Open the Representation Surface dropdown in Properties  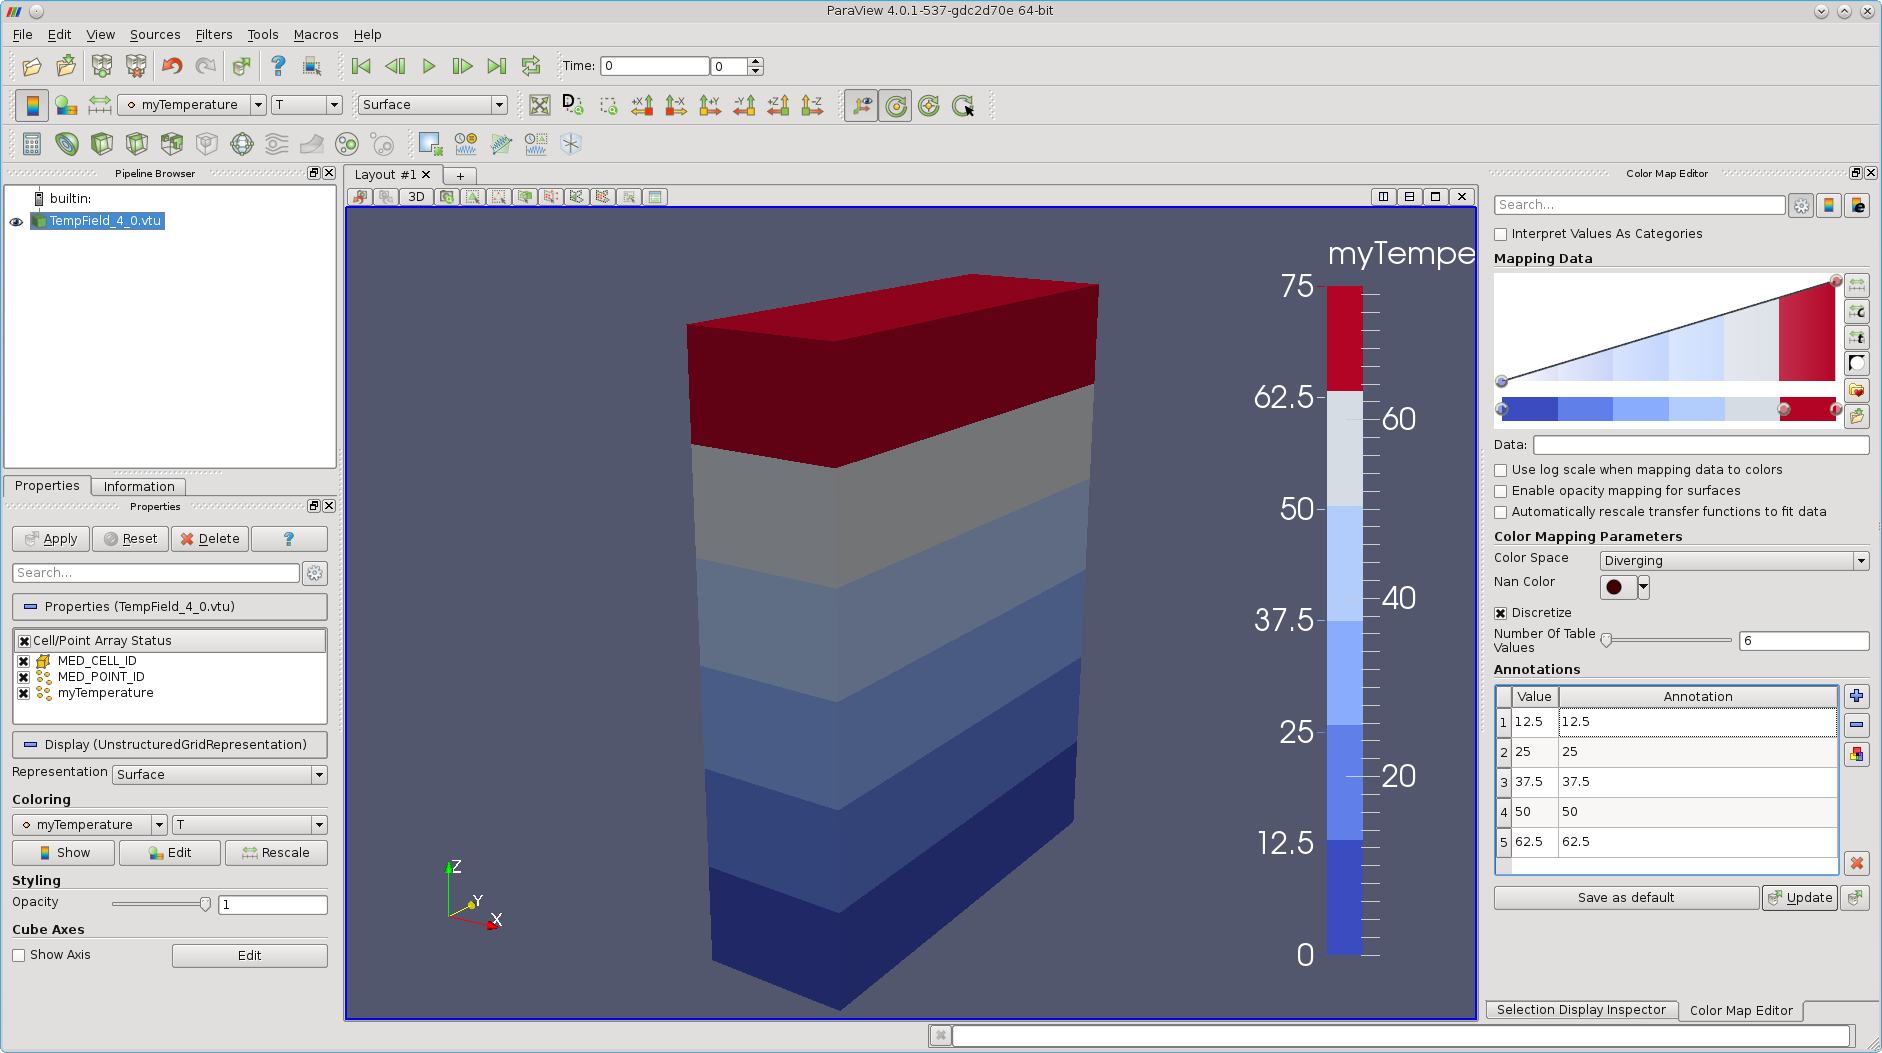219,775
